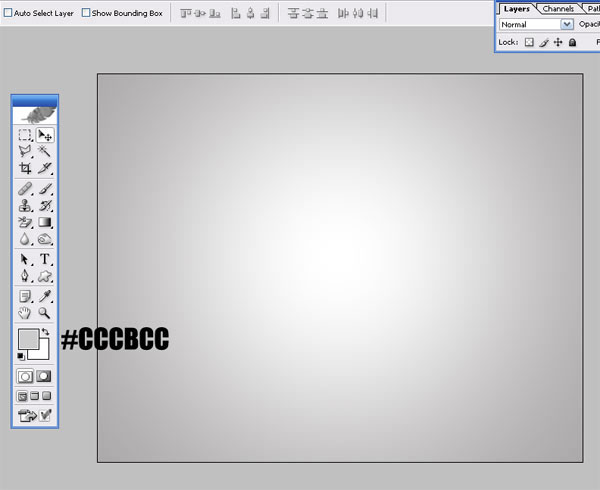Viewport: 600px width, 490px height.
Task: Enable Auto Select Layer checkbox
Action: [x=9, y=13]
